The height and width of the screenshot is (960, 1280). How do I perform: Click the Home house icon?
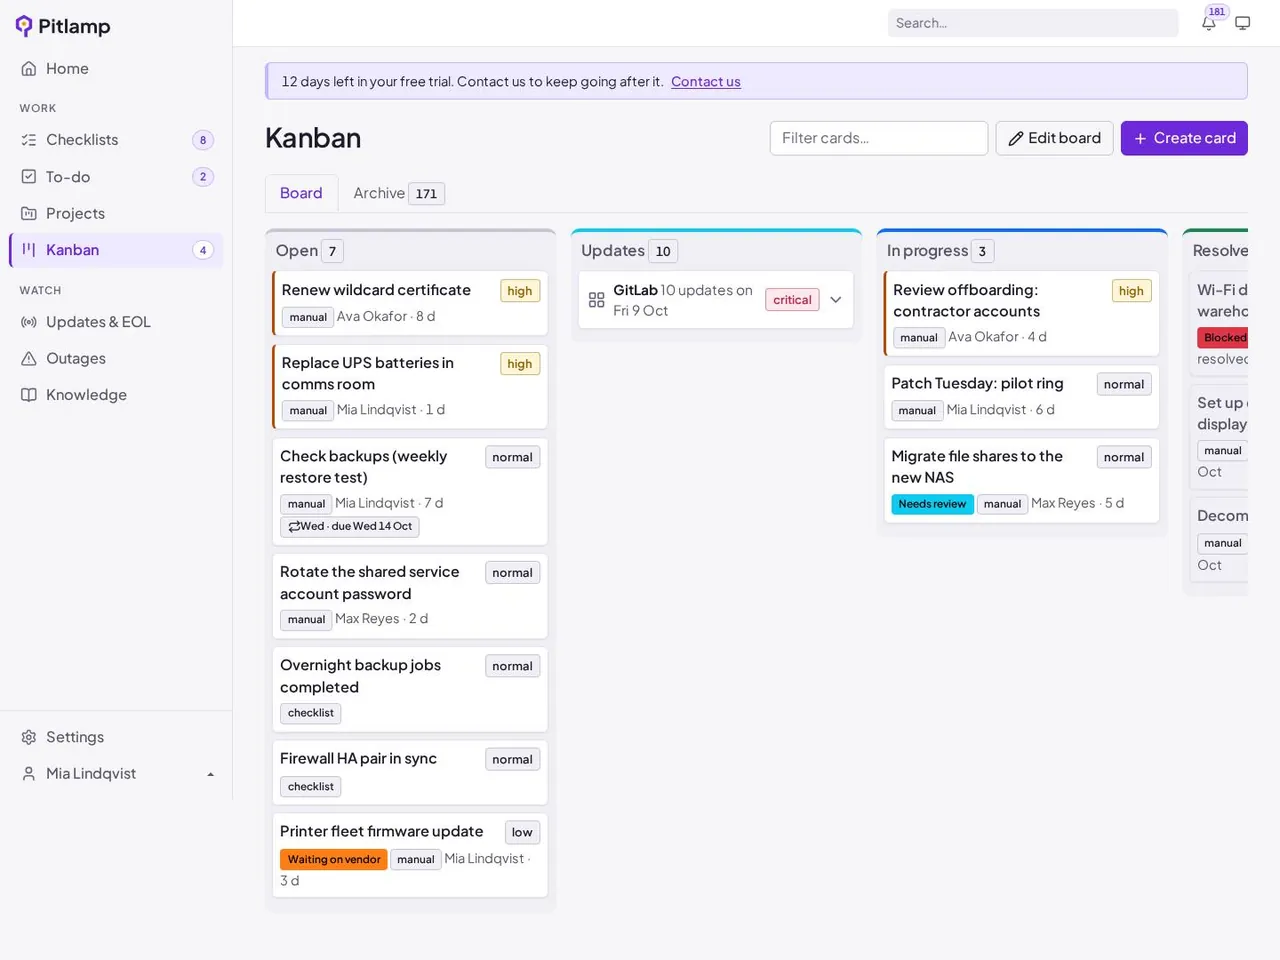pos(29,69)
